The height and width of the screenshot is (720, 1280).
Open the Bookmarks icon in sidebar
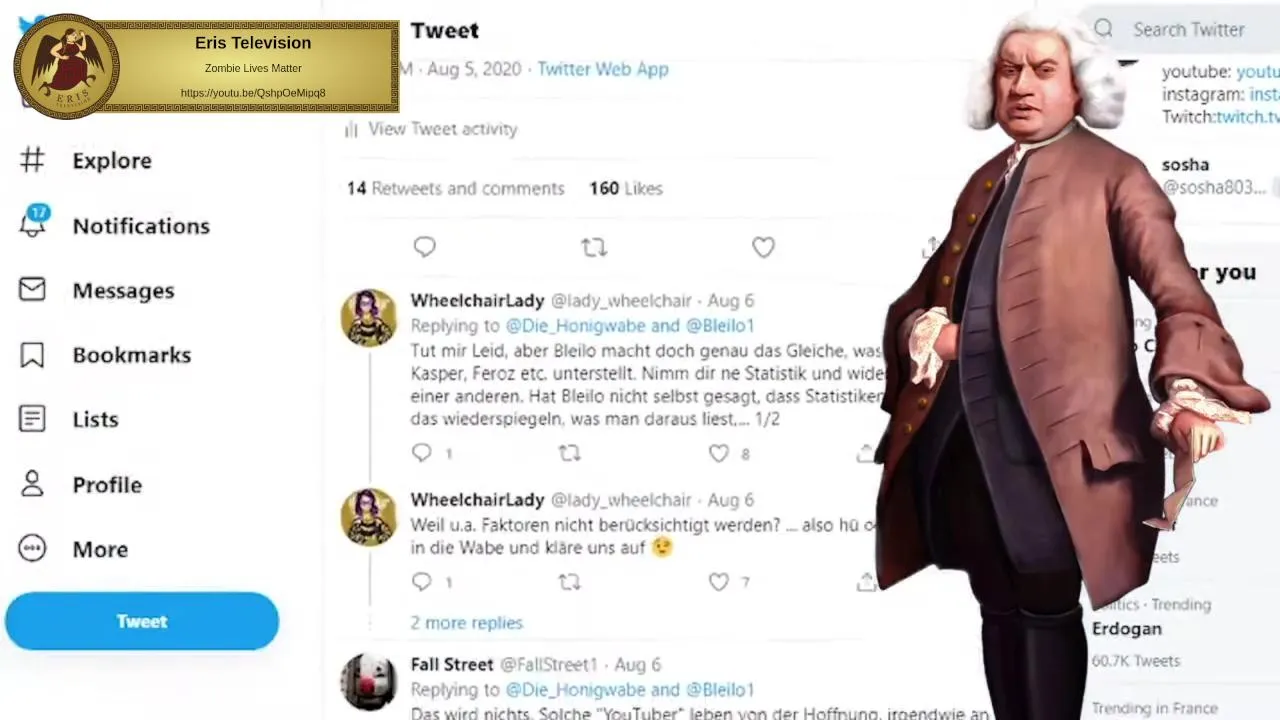click(x=32, y=355)
